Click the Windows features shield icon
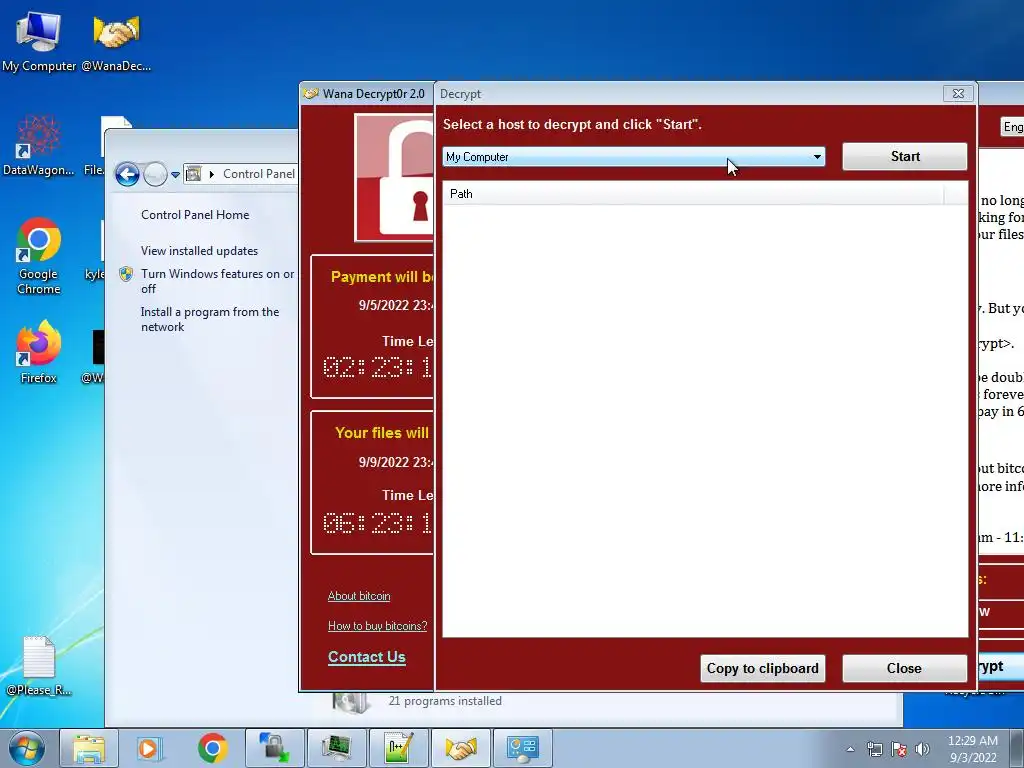This screenshot has height=768, width=1024. (126, 274)
